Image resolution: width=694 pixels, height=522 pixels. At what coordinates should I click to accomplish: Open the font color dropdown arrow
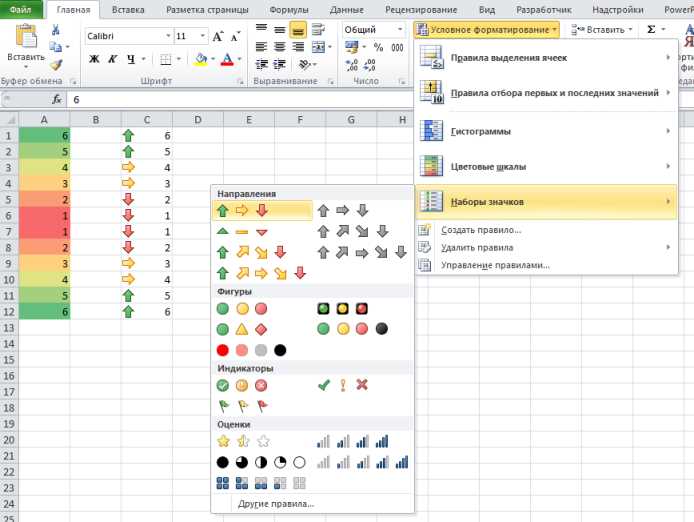[x=239, y=59]
